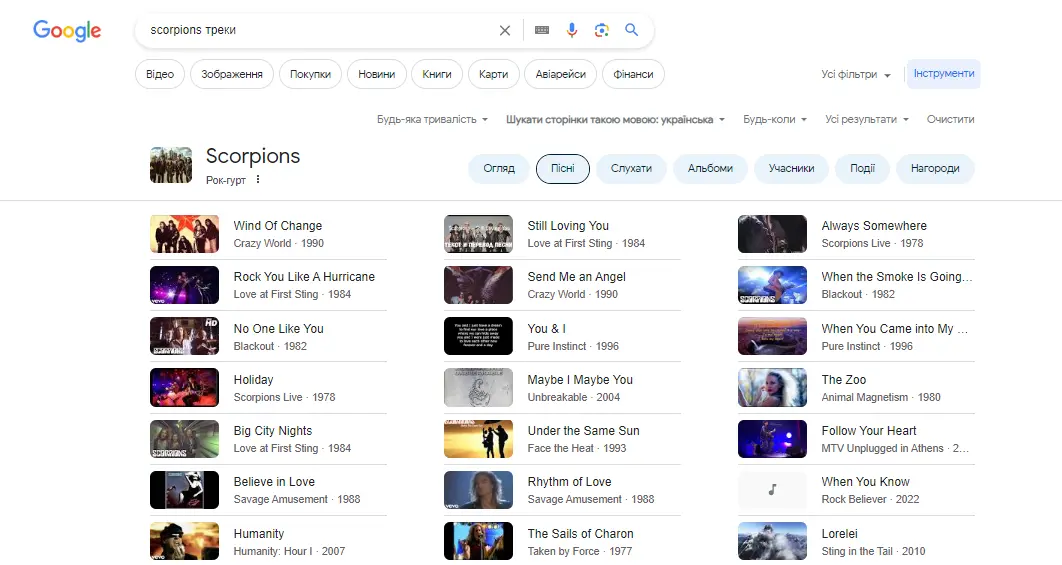Switch to Новини results
The height and width of the screenshot is (565, 1062).
(x=377, y=75)
